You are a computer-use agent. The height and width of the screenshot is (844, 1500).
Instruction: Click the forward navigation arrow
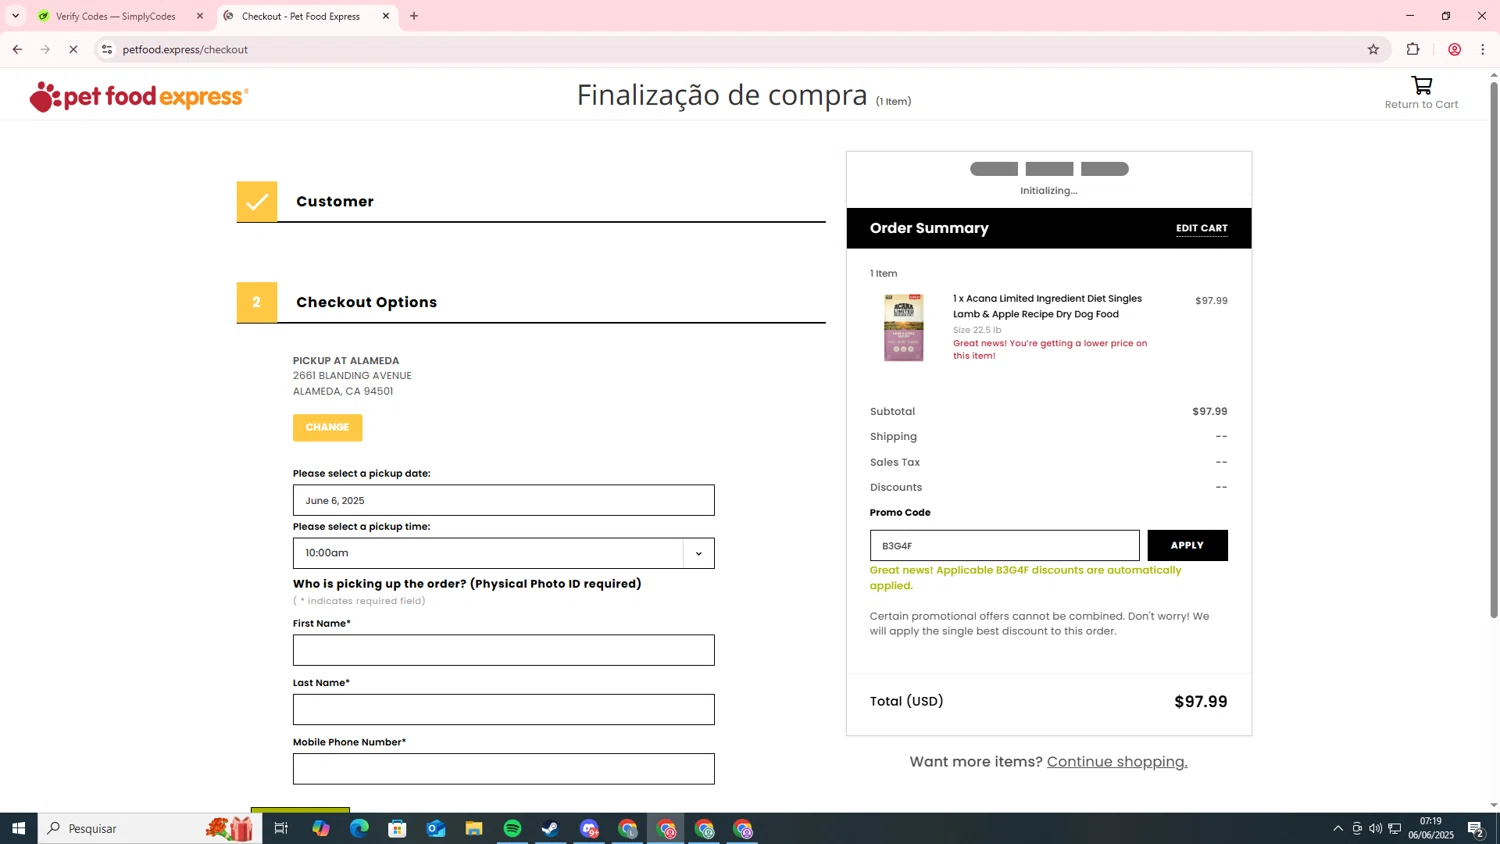click(45, 49)
